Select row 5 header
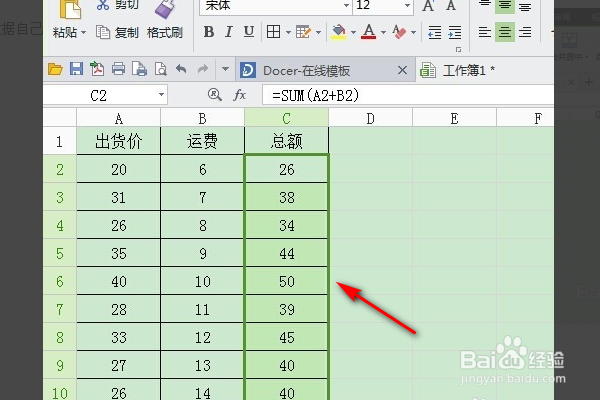 tap(60, 253)
